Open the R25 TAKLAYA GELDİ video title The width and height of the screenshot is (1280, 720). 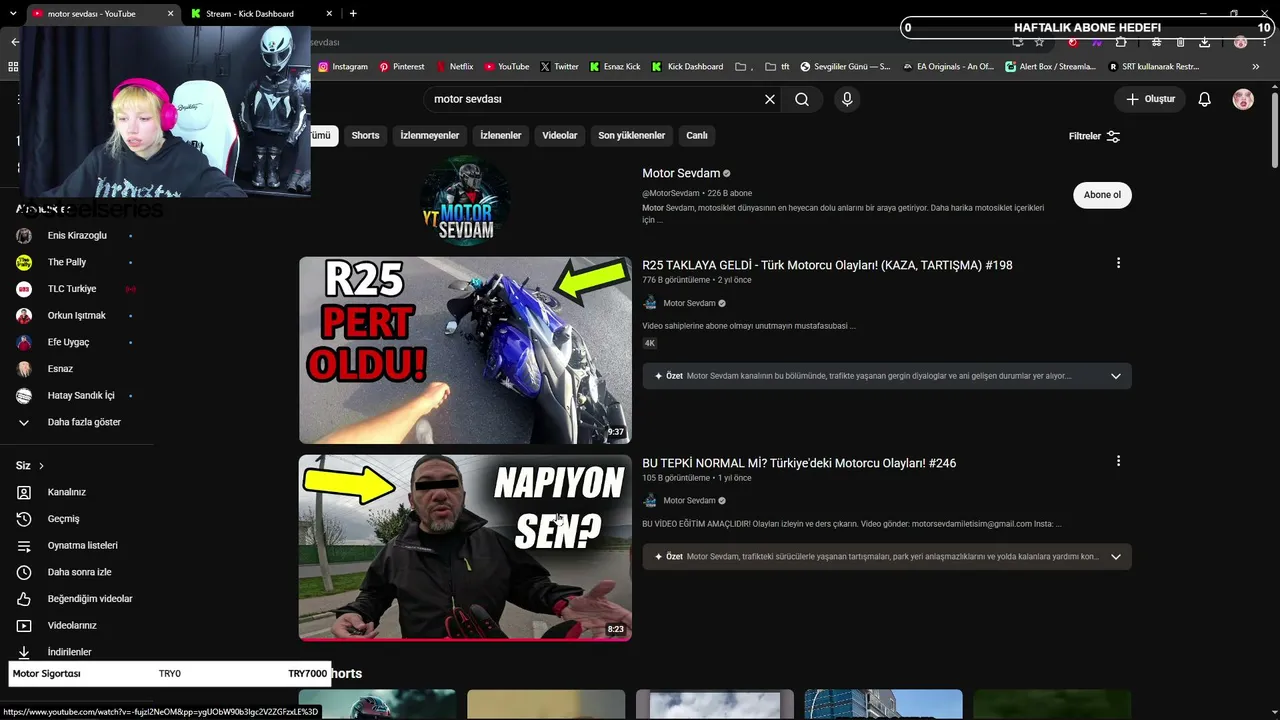coord(827,265)
